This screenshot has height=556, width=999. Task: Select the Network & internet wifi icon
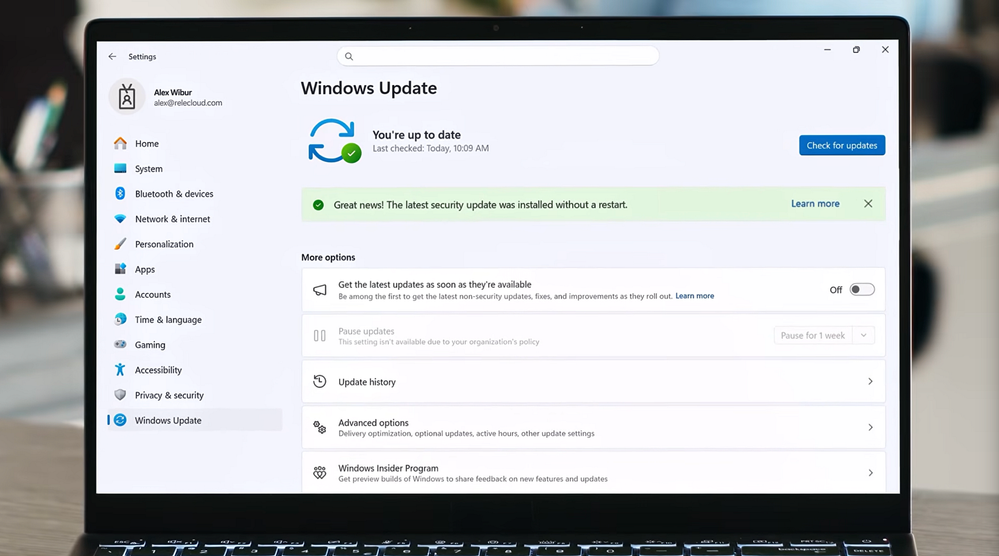(120, 218)
